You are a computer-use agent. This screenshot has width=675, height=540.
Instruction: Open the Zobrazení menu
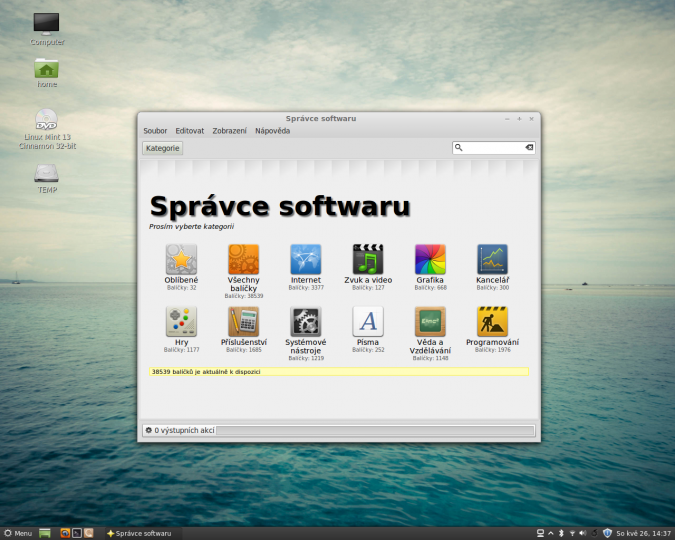(x=229, y=131)
